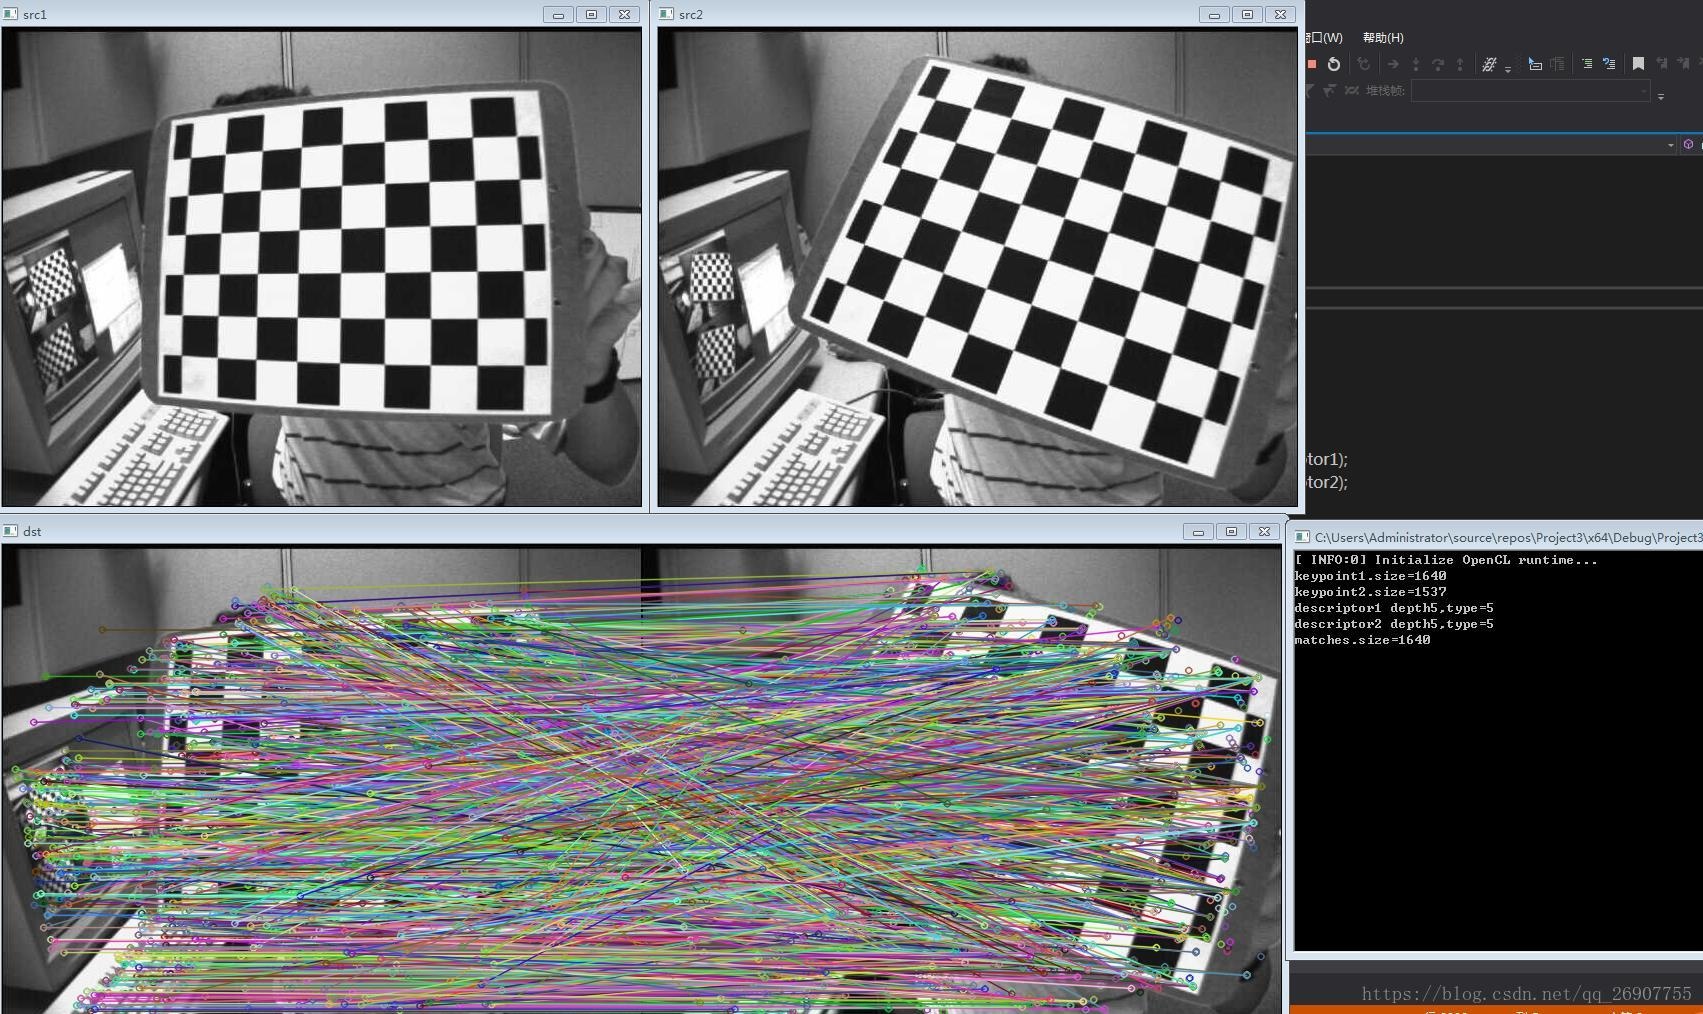1703x1014 pixels.
Task: Click the step into debug icon
Action: click(x=1415, y=64)
